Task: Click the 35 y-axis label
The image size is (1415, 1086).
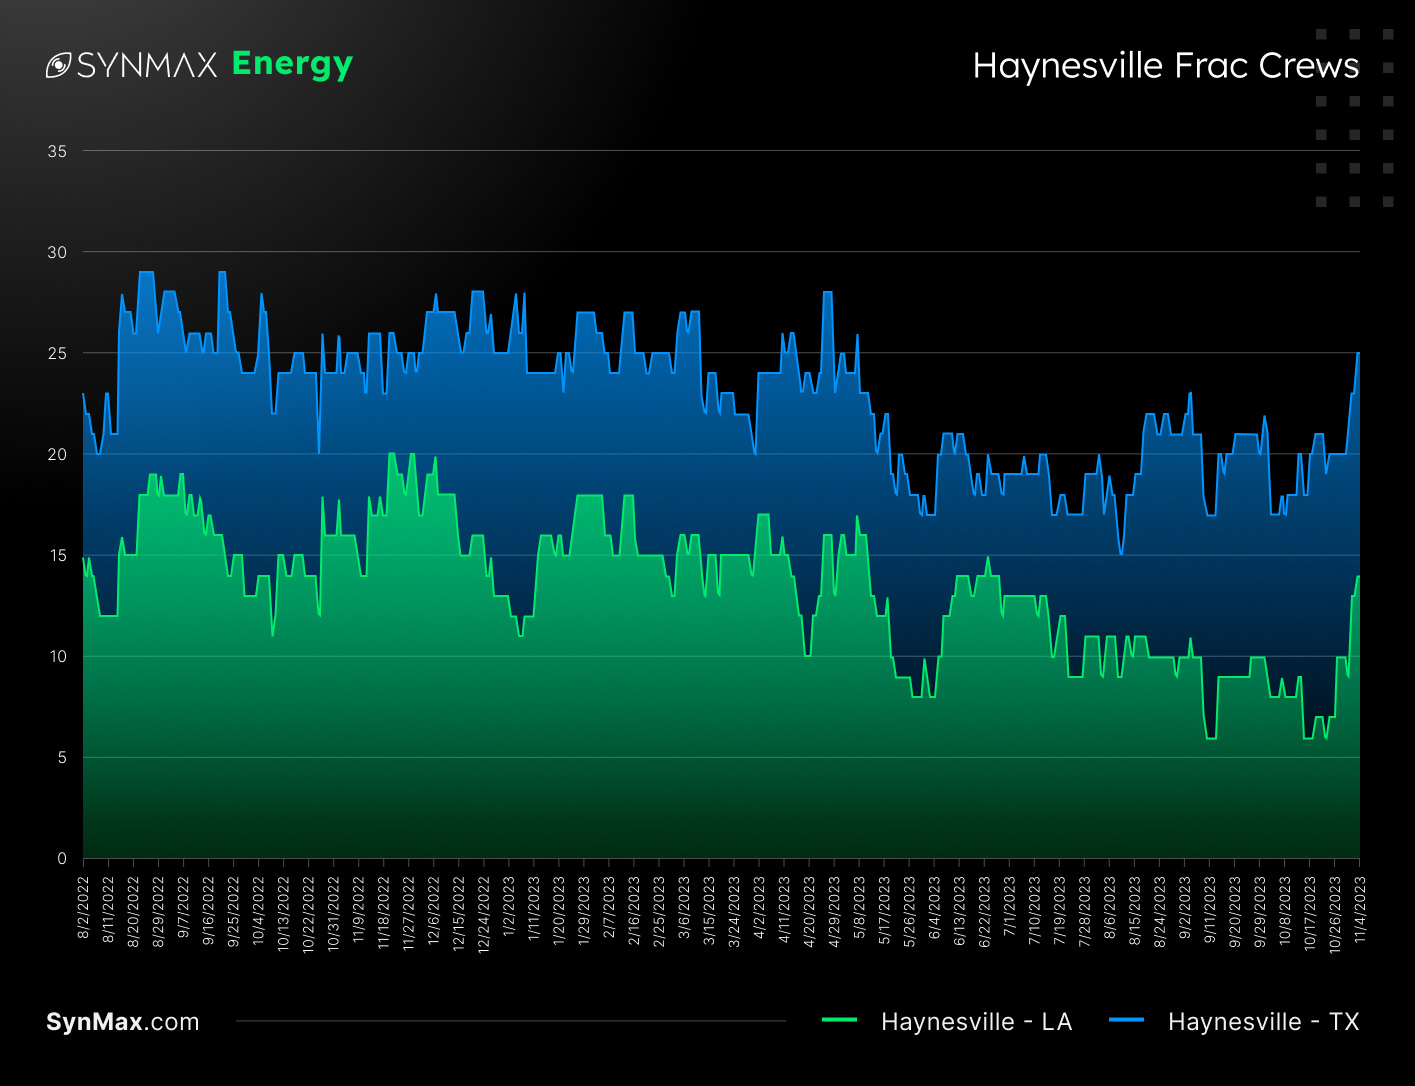Action: (57, 151)
